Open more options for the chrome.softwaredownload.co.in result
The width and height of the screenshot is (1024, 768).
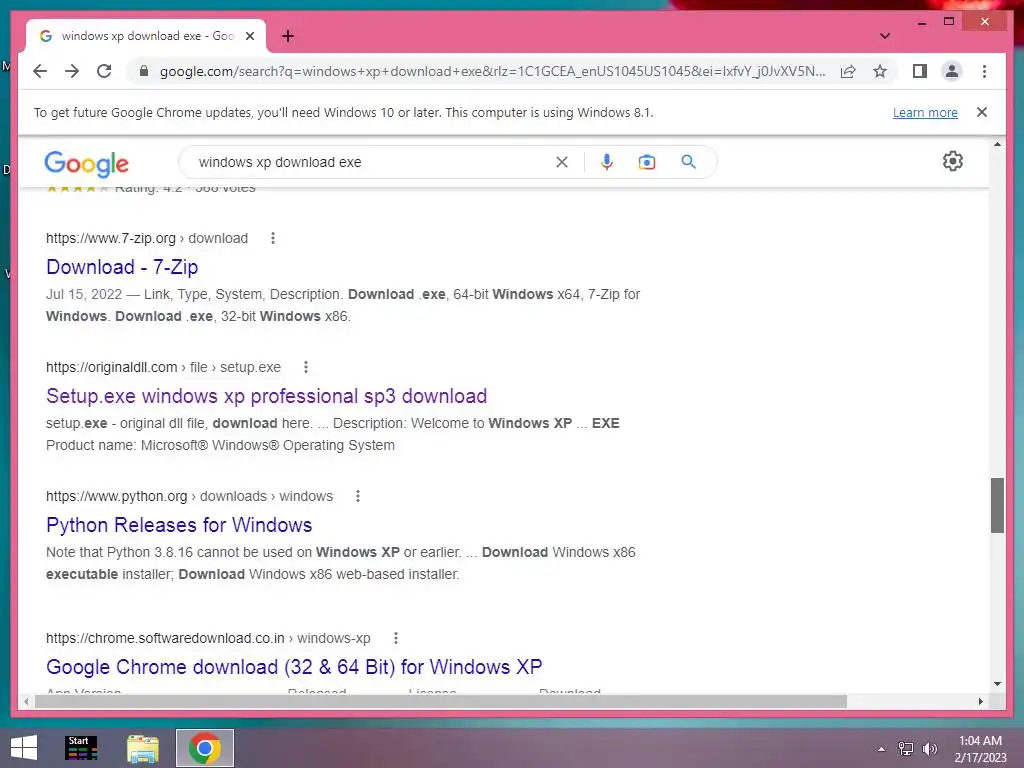click(x=396, y=638)
